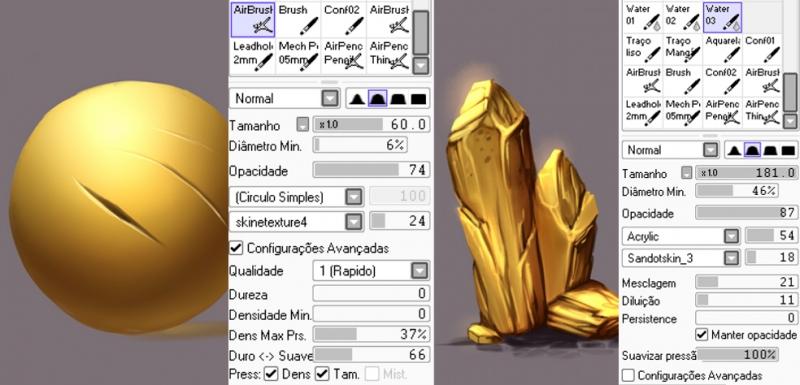Adjust Duro <-> Suave slider at 66
The height and width of the screenshot is (385, 800).
tap(371, 354)
